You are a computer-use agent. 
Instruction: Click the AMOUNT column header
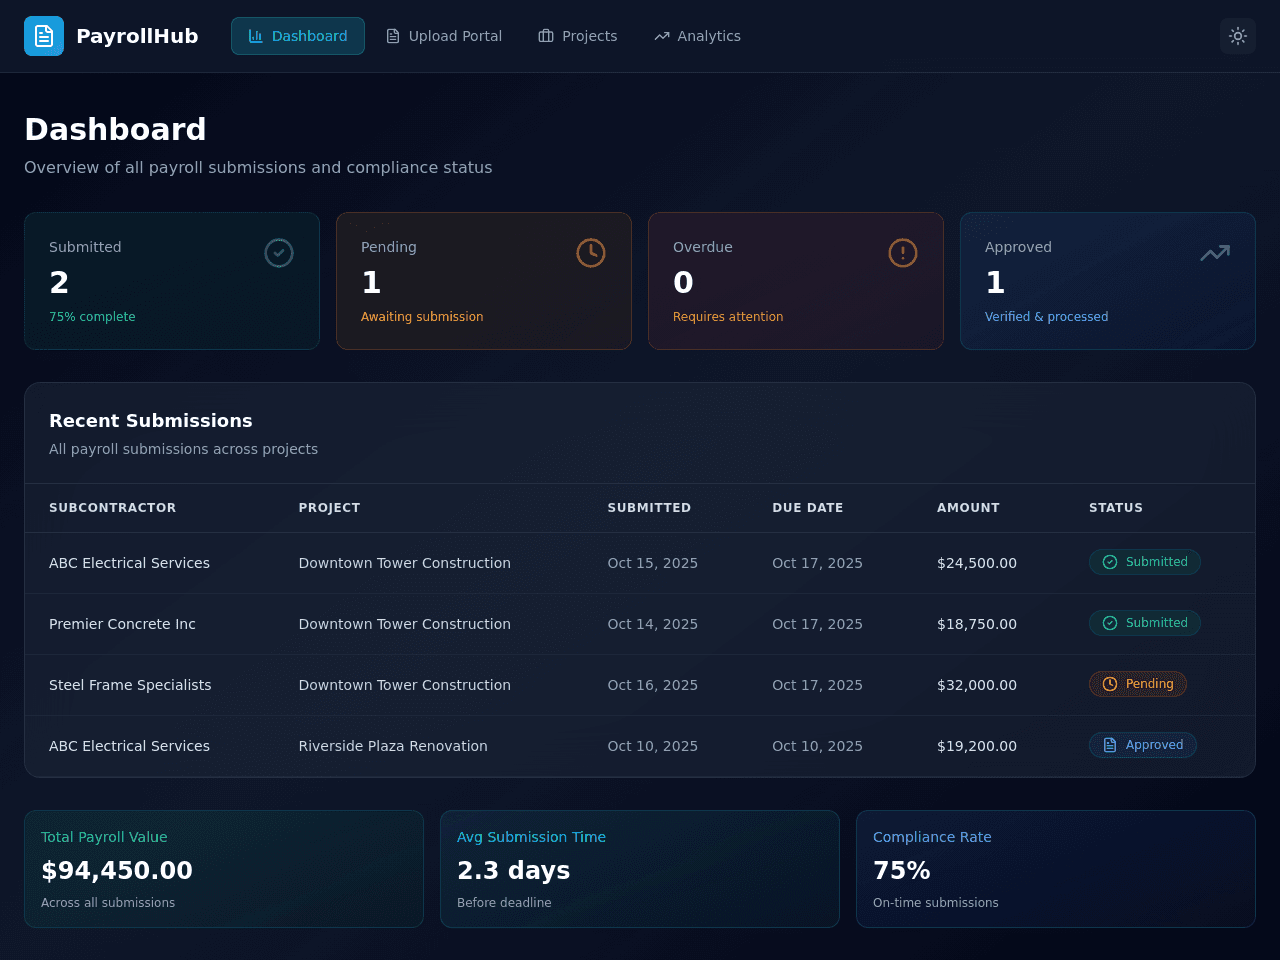pos(968,508)
